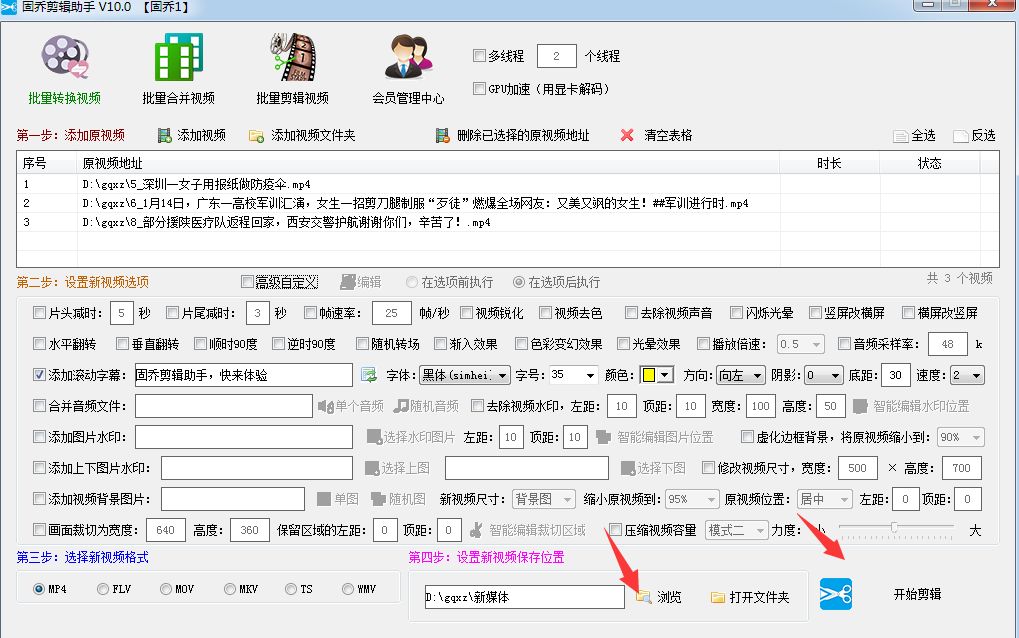Screen dimensions: 1019x638
Task: Select the 在选项后执行 radio option
Action: [519, 282]
